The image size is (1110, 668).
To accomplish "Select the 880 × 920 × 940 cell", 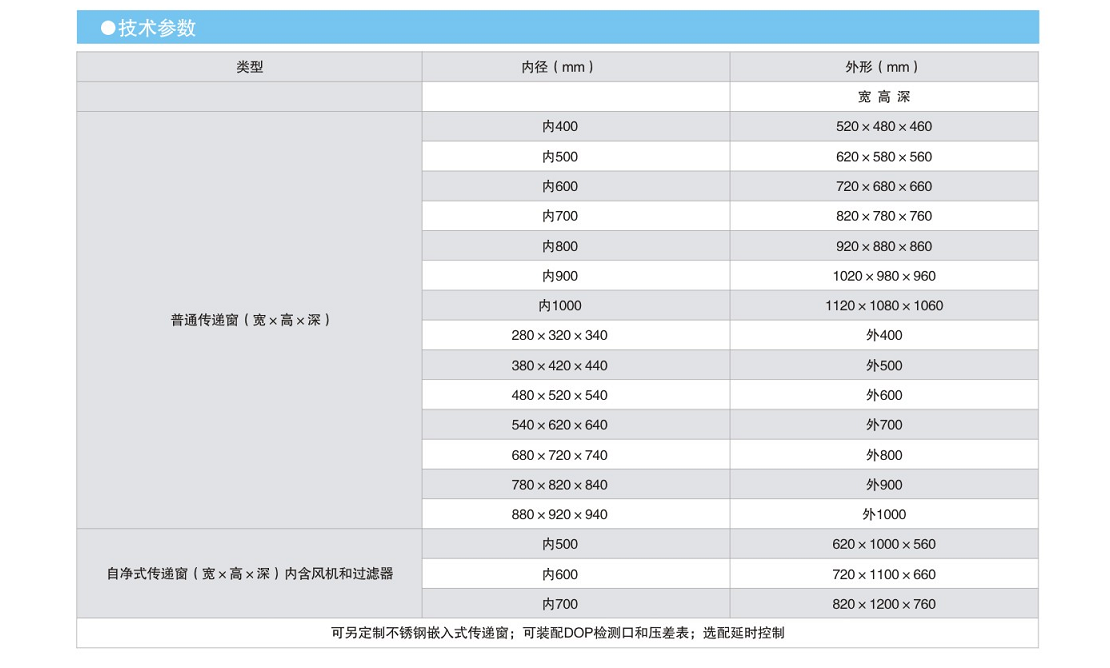I will click(x=576, y=514).
